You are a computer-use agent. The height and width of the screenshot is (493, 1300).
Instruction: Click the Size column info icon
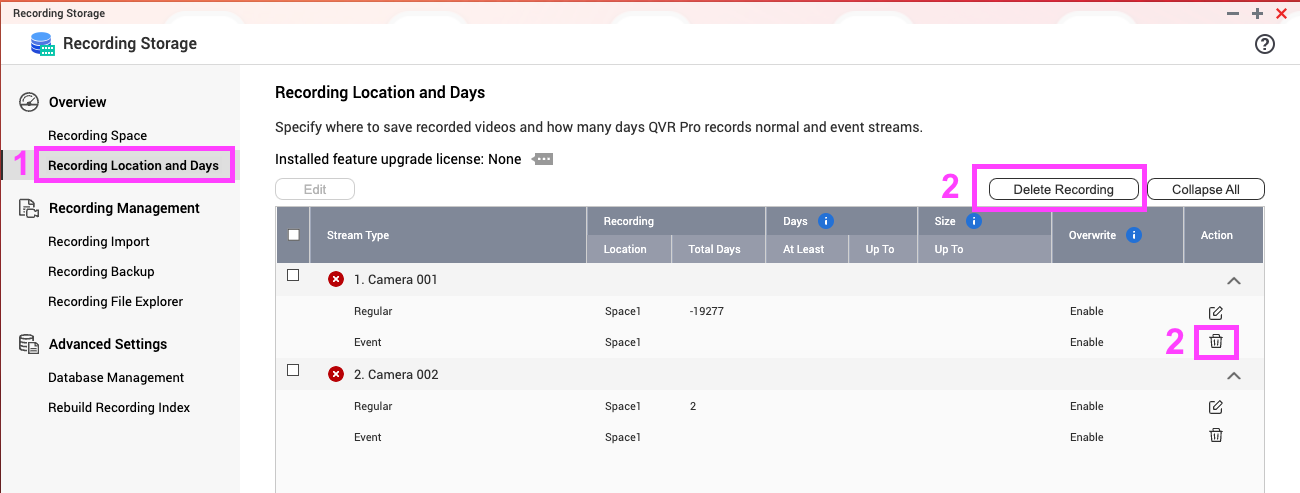click(x=974, y=221)
